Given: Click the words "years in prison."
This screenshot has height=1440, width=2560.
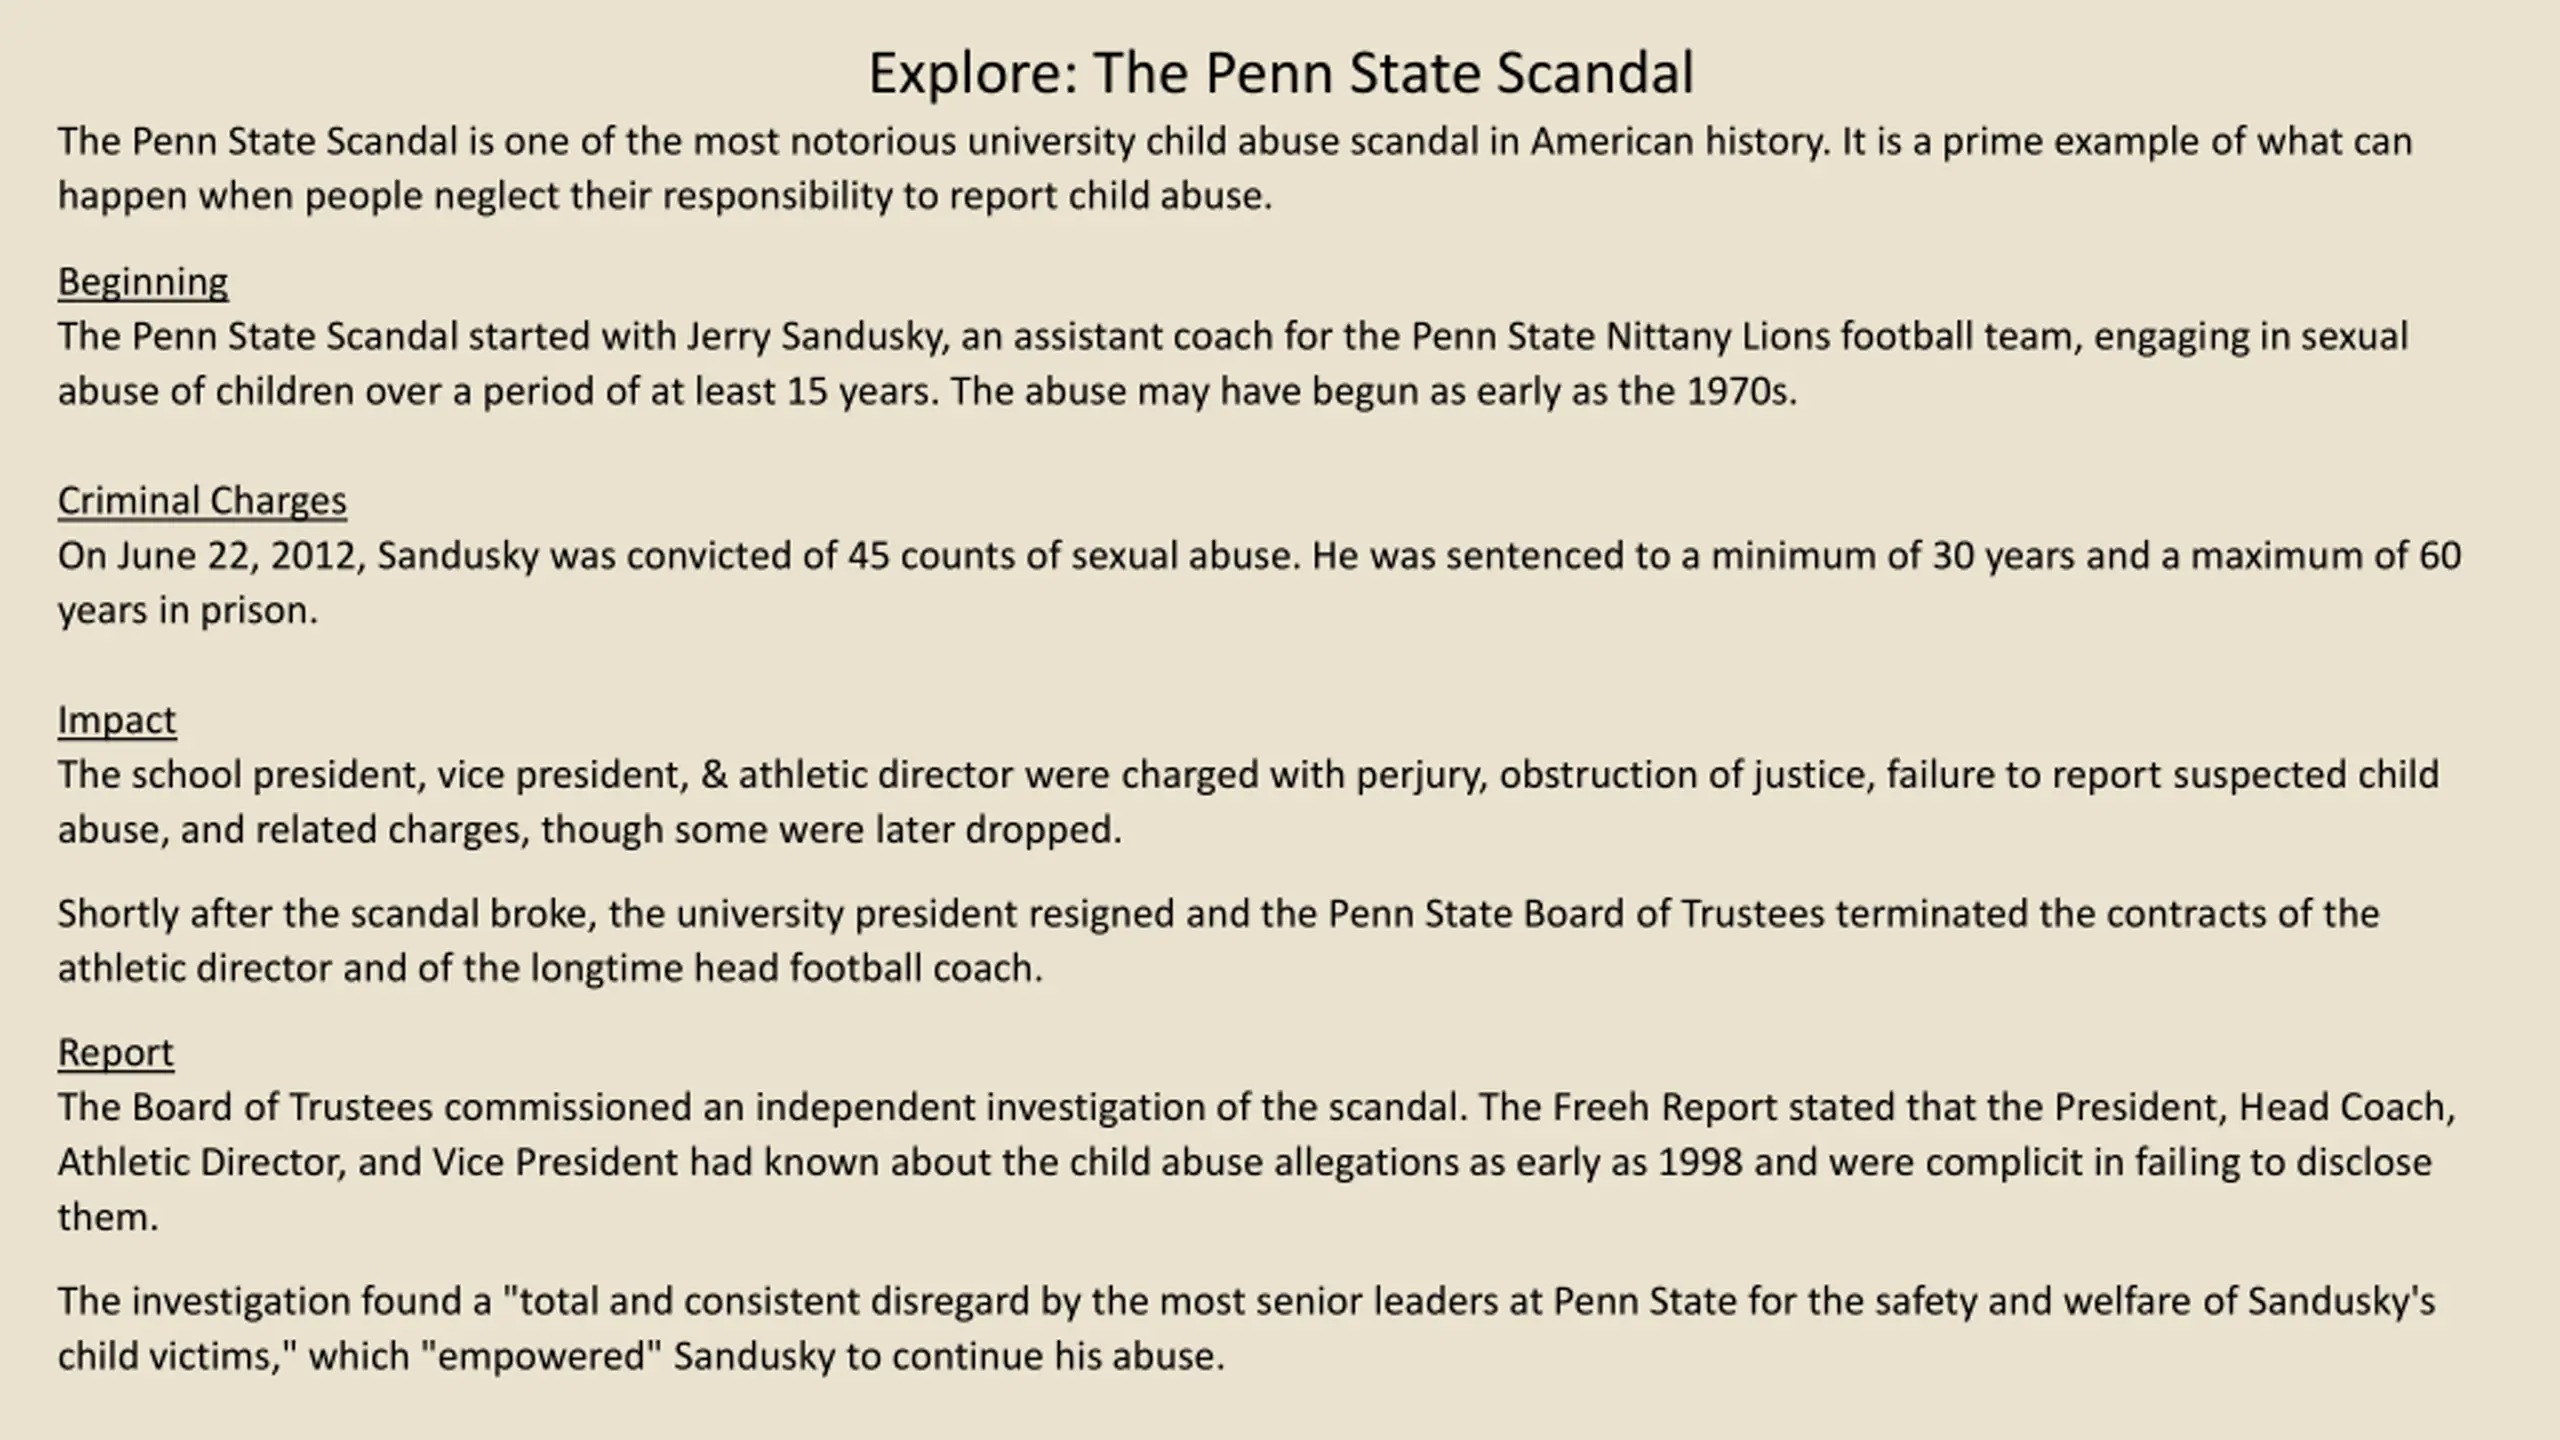Looking at the screenshot, I should [x=187, y=611].
